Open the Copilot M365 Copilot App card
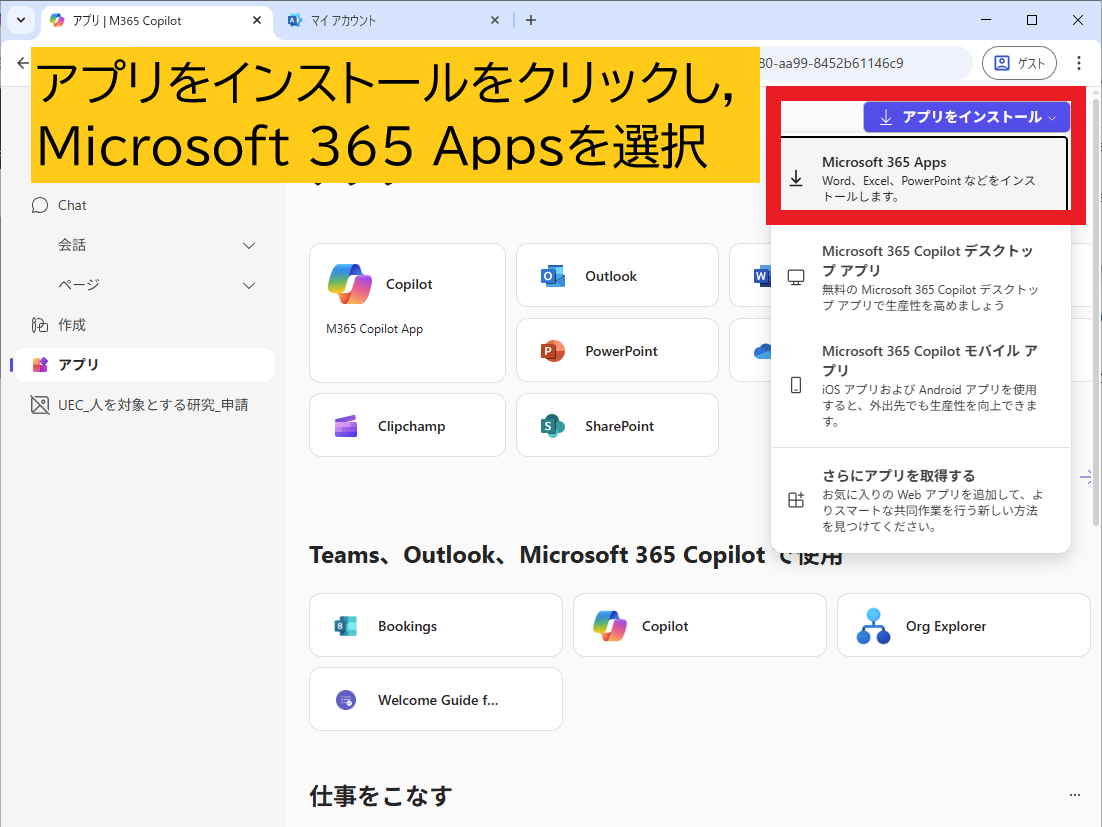The image size is (1102, 827). 407,312
